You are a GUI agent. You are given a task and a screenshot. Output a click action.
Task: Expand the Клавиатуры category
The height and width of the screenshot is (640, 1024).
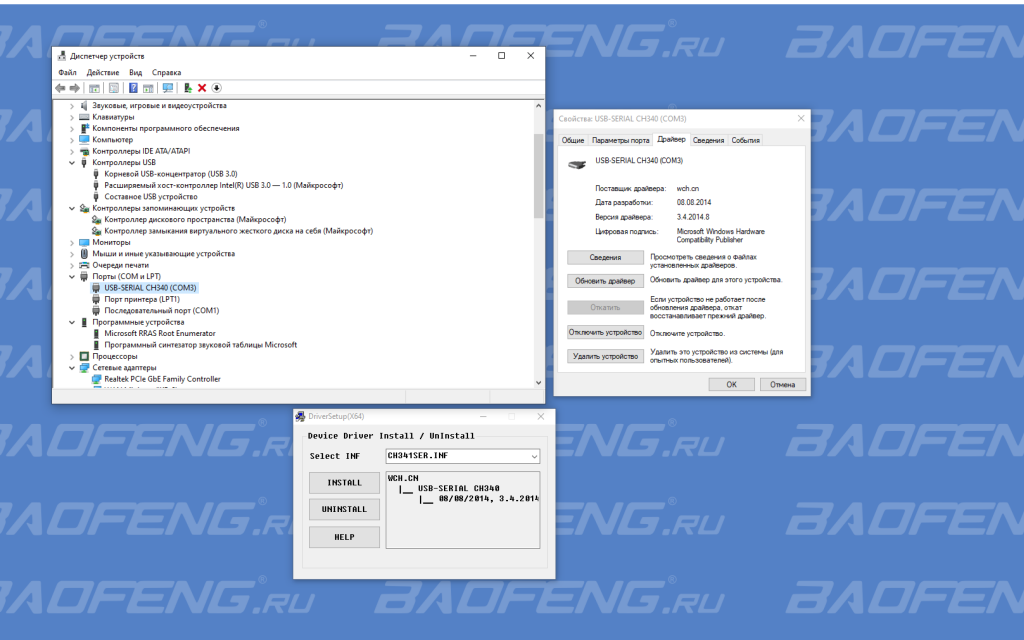[71, 117]
